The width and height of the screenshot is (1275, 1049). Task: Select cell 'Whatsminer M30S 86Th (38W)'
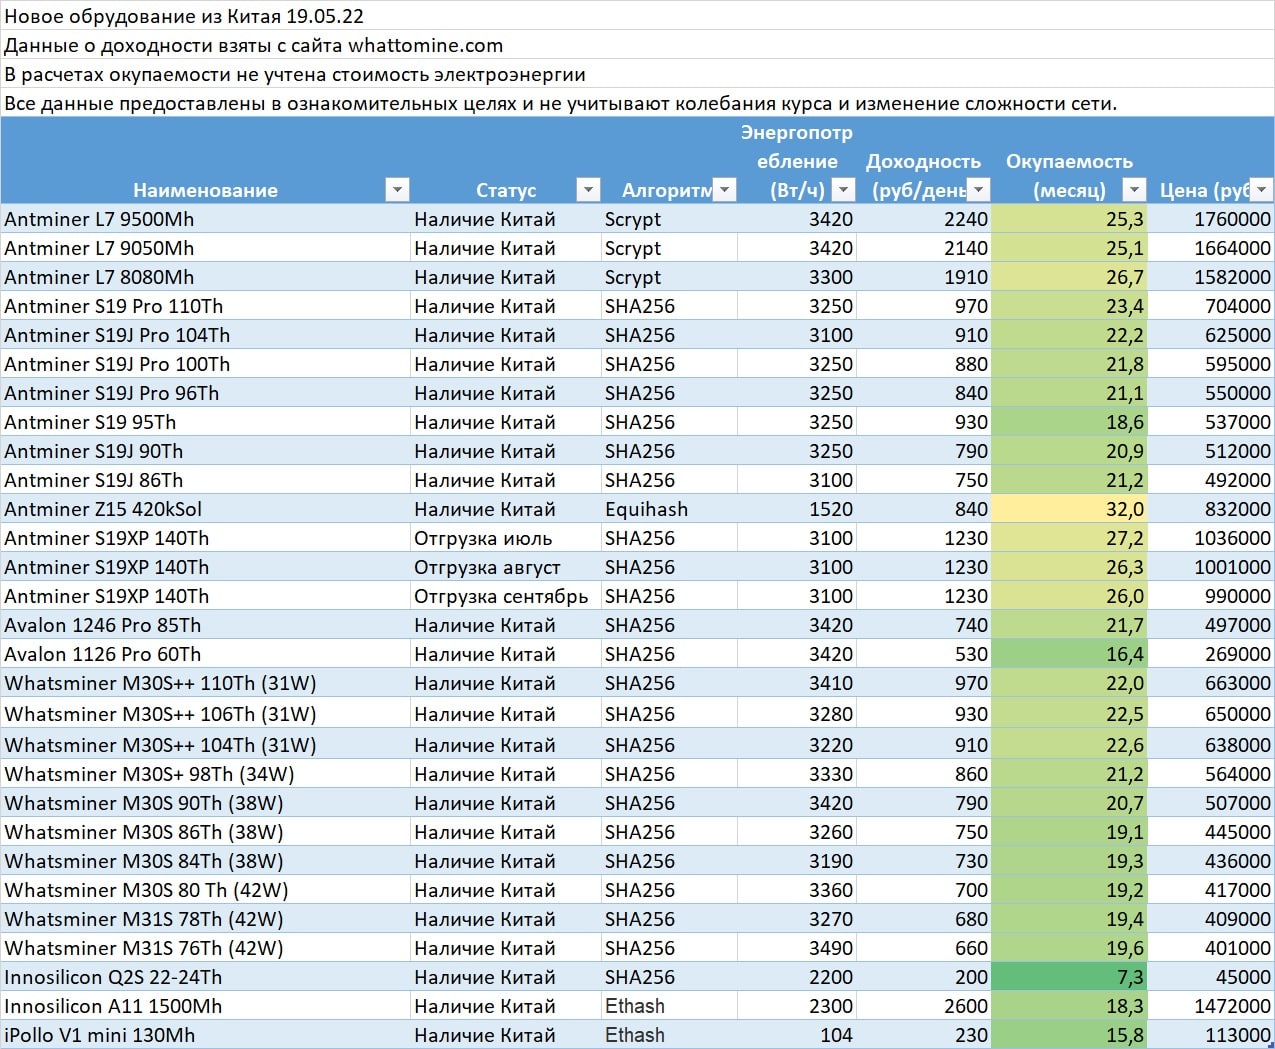pos(205,832)
